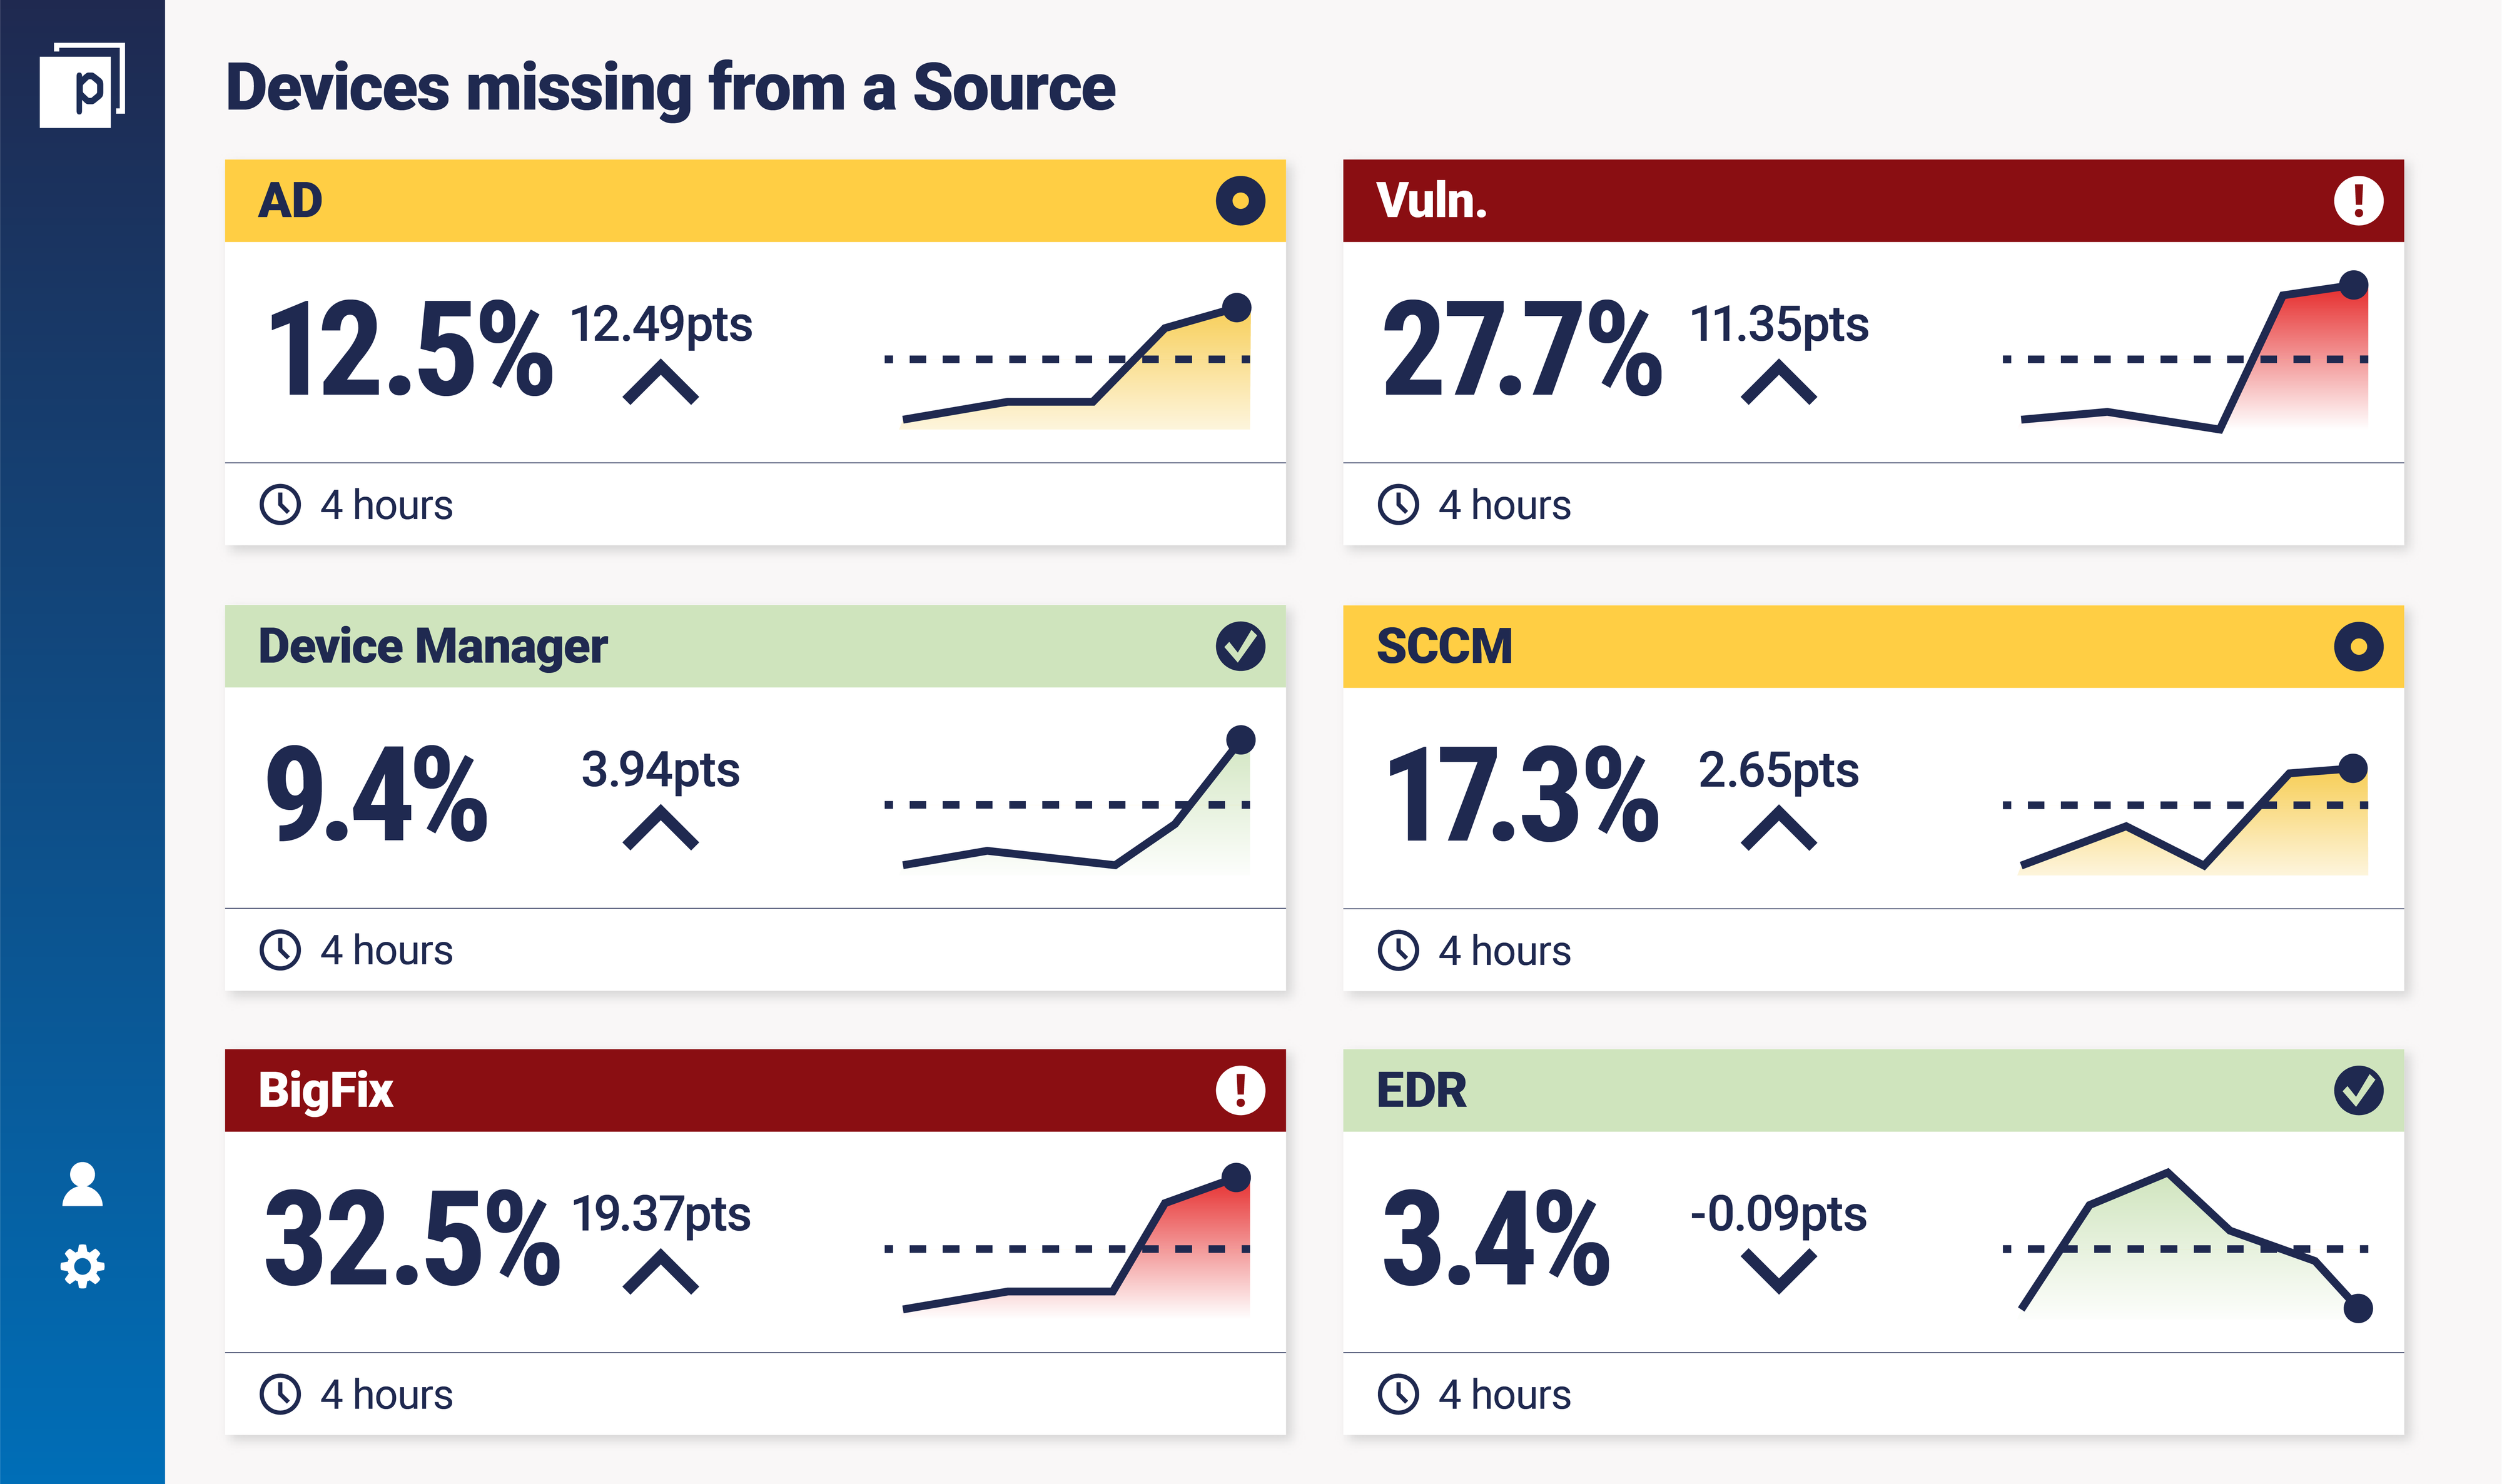Image resolution: width=2502 pixels, height=1484 pixels.
Task: Open the user profile icon
Action: [x=82, y=1184]
